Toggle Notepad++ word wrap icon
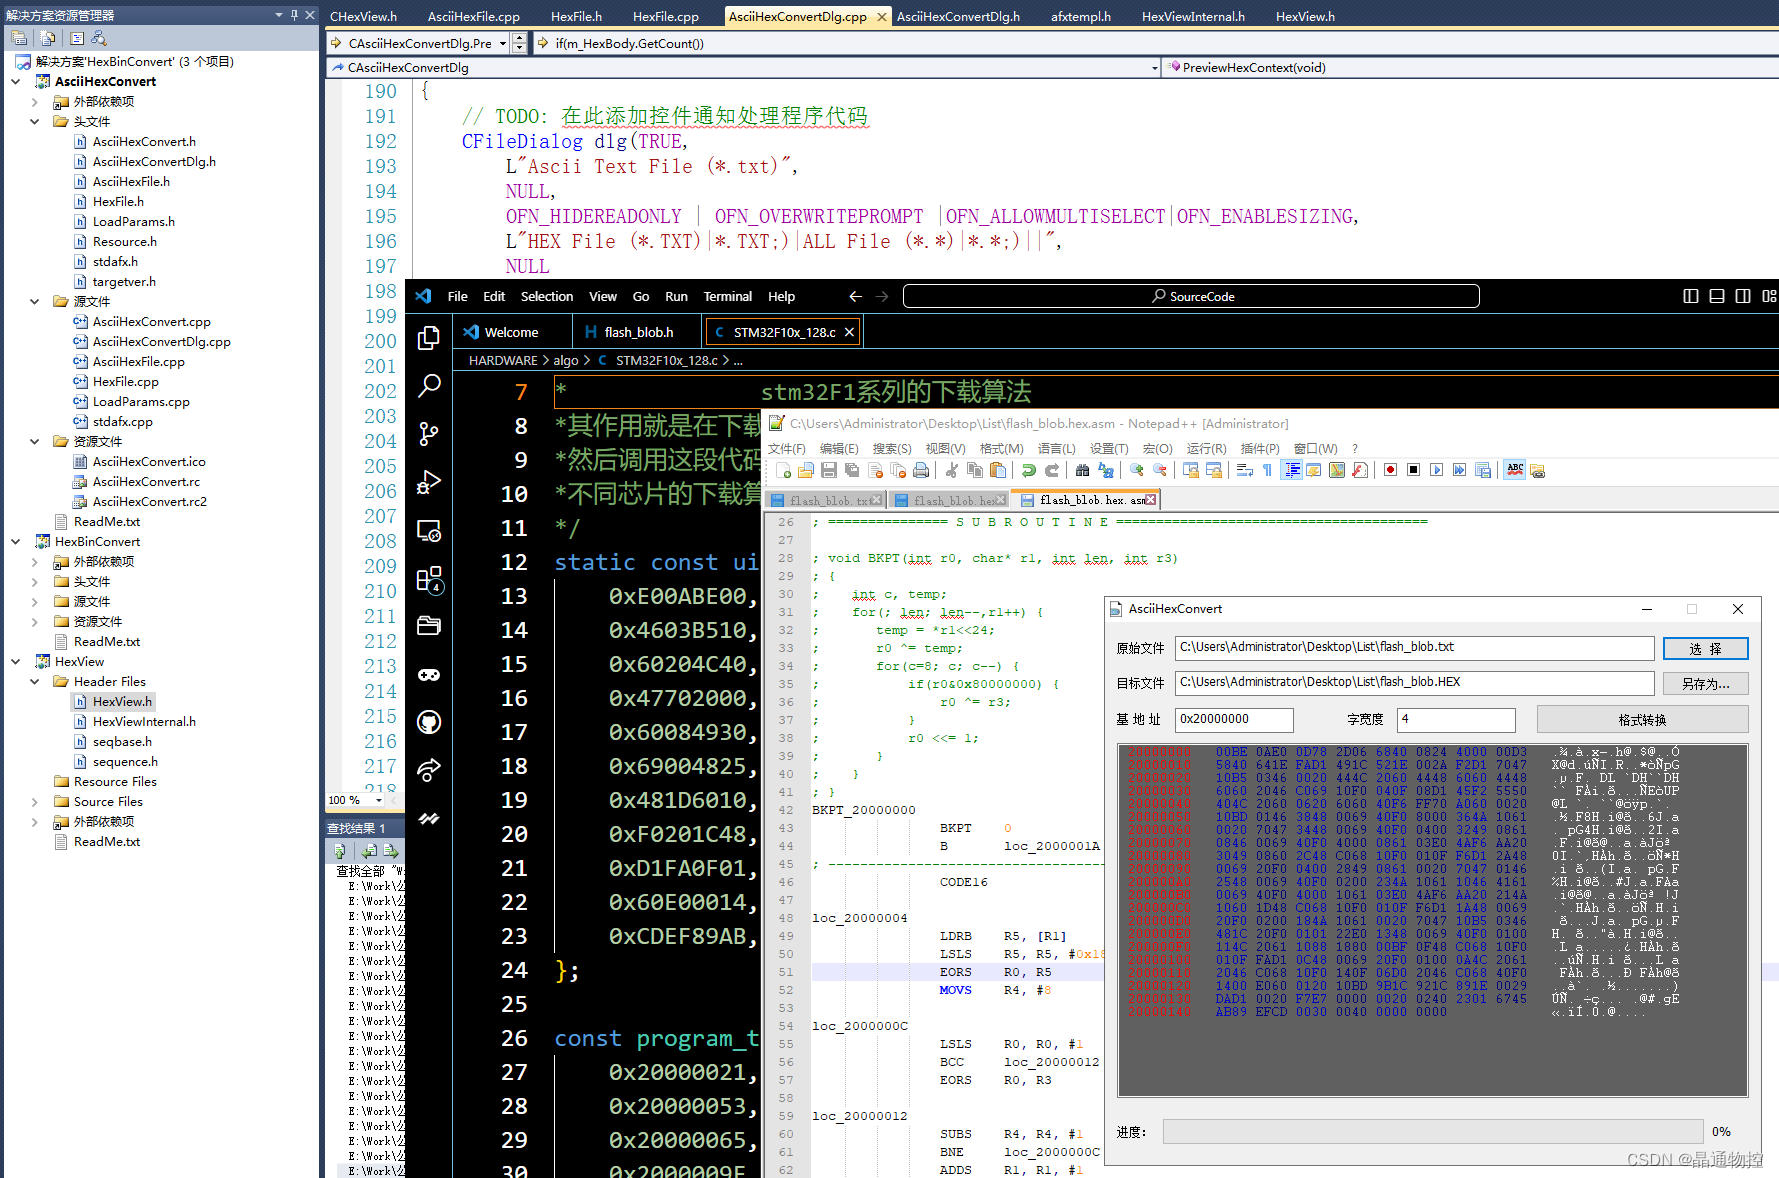The image size is (1779, 1178). point(1244,470)
